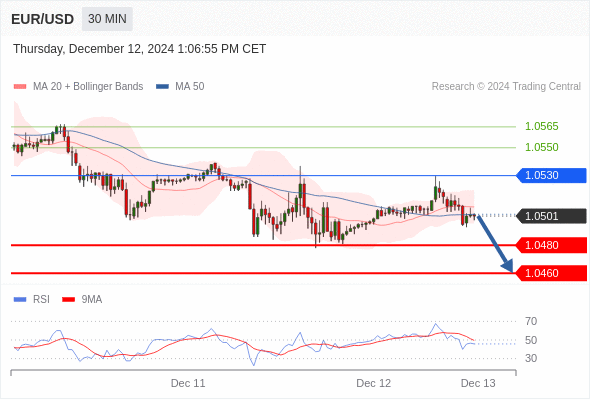Click the 30 MIN timeframe badge
590x400 pixels.
point(107,19)
